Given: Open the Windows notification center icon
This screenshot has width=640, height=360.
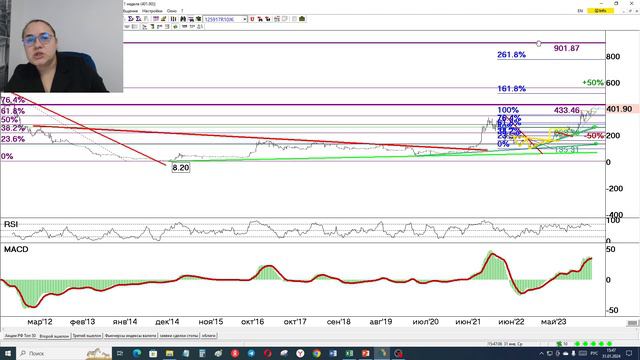Looking at the screenshot, I should (629, 353).
